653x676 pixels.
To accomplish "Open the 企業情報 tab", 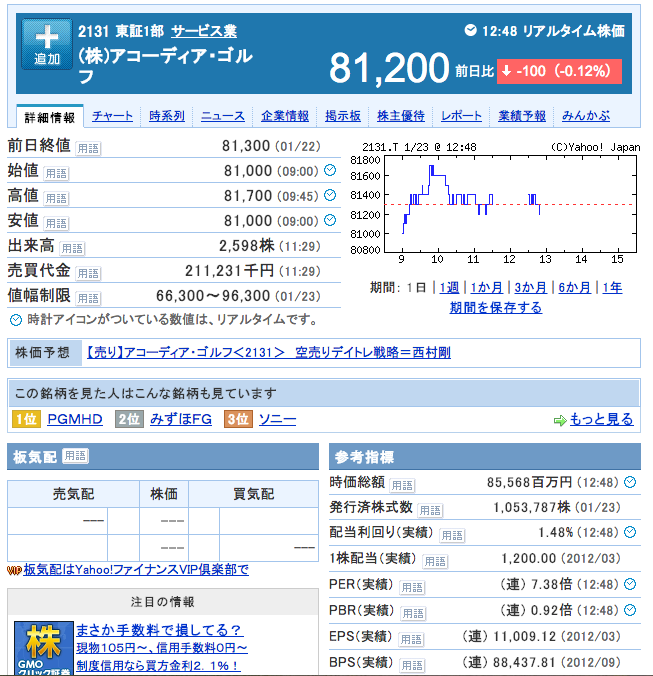I will 285,116.
